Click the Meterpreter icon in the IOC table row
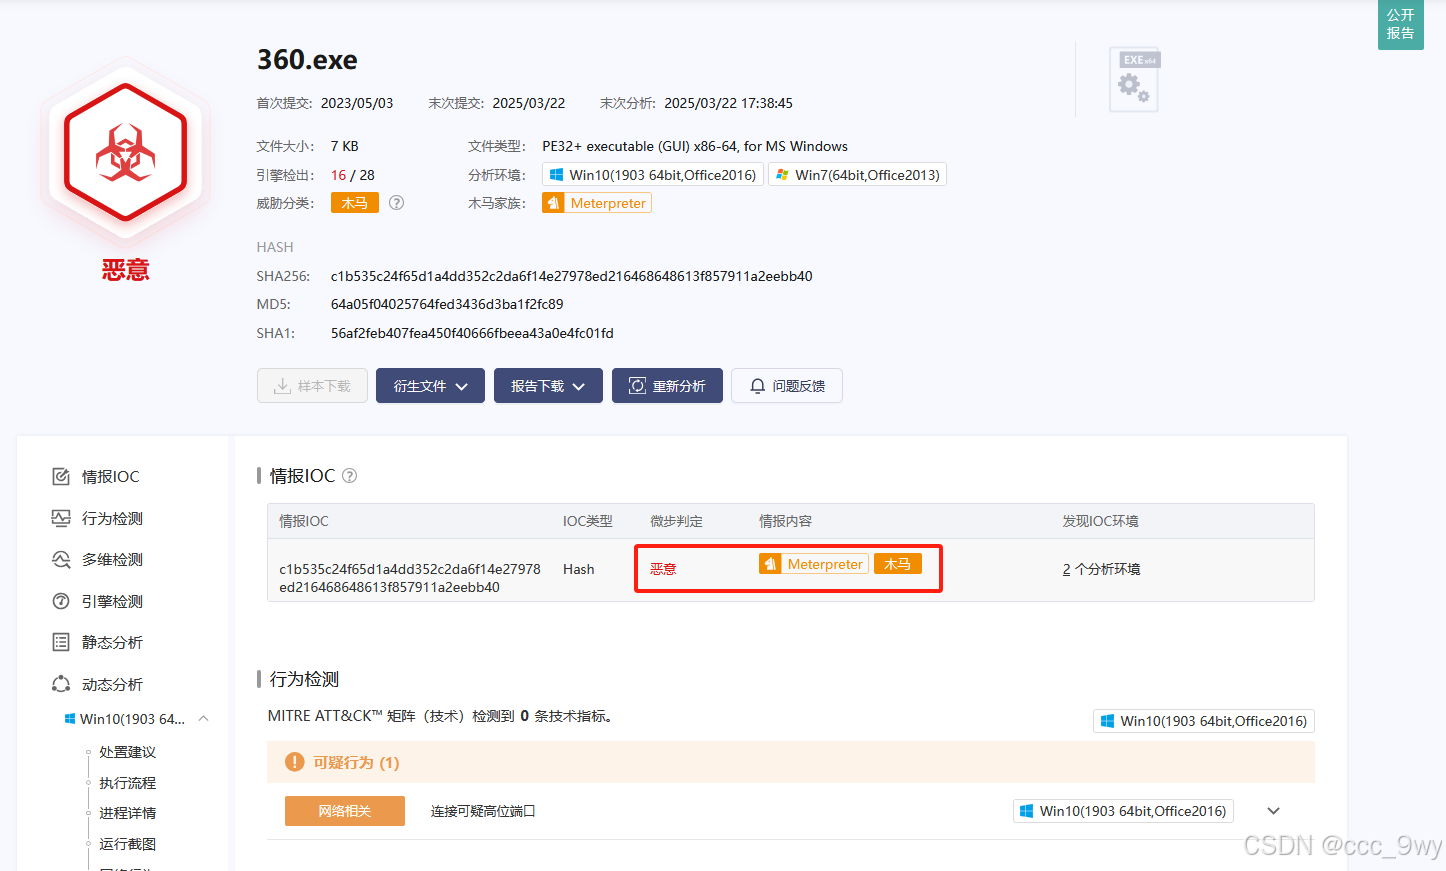 [x=770, y=564]
